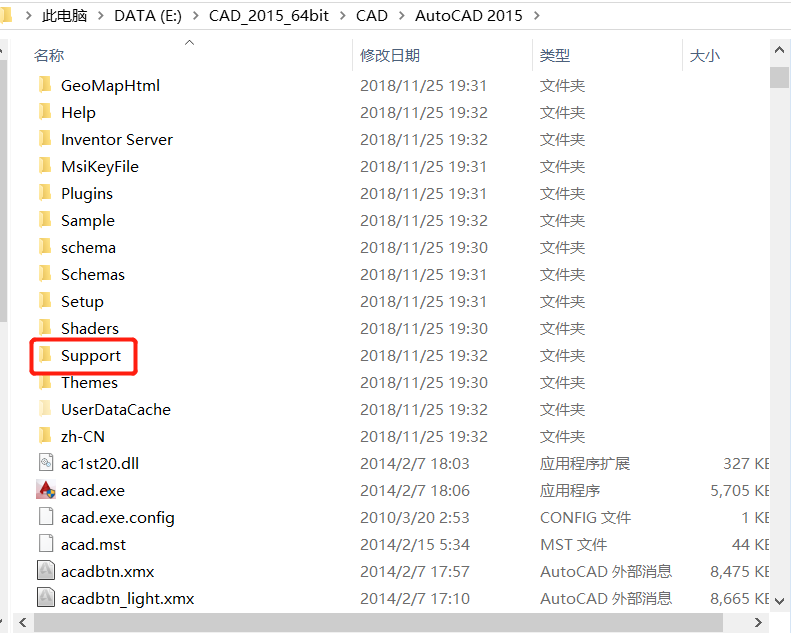This screenshot has height=633, width=791.
Task: Select the ac1st20.dll file name
Action: coord(100,463)
